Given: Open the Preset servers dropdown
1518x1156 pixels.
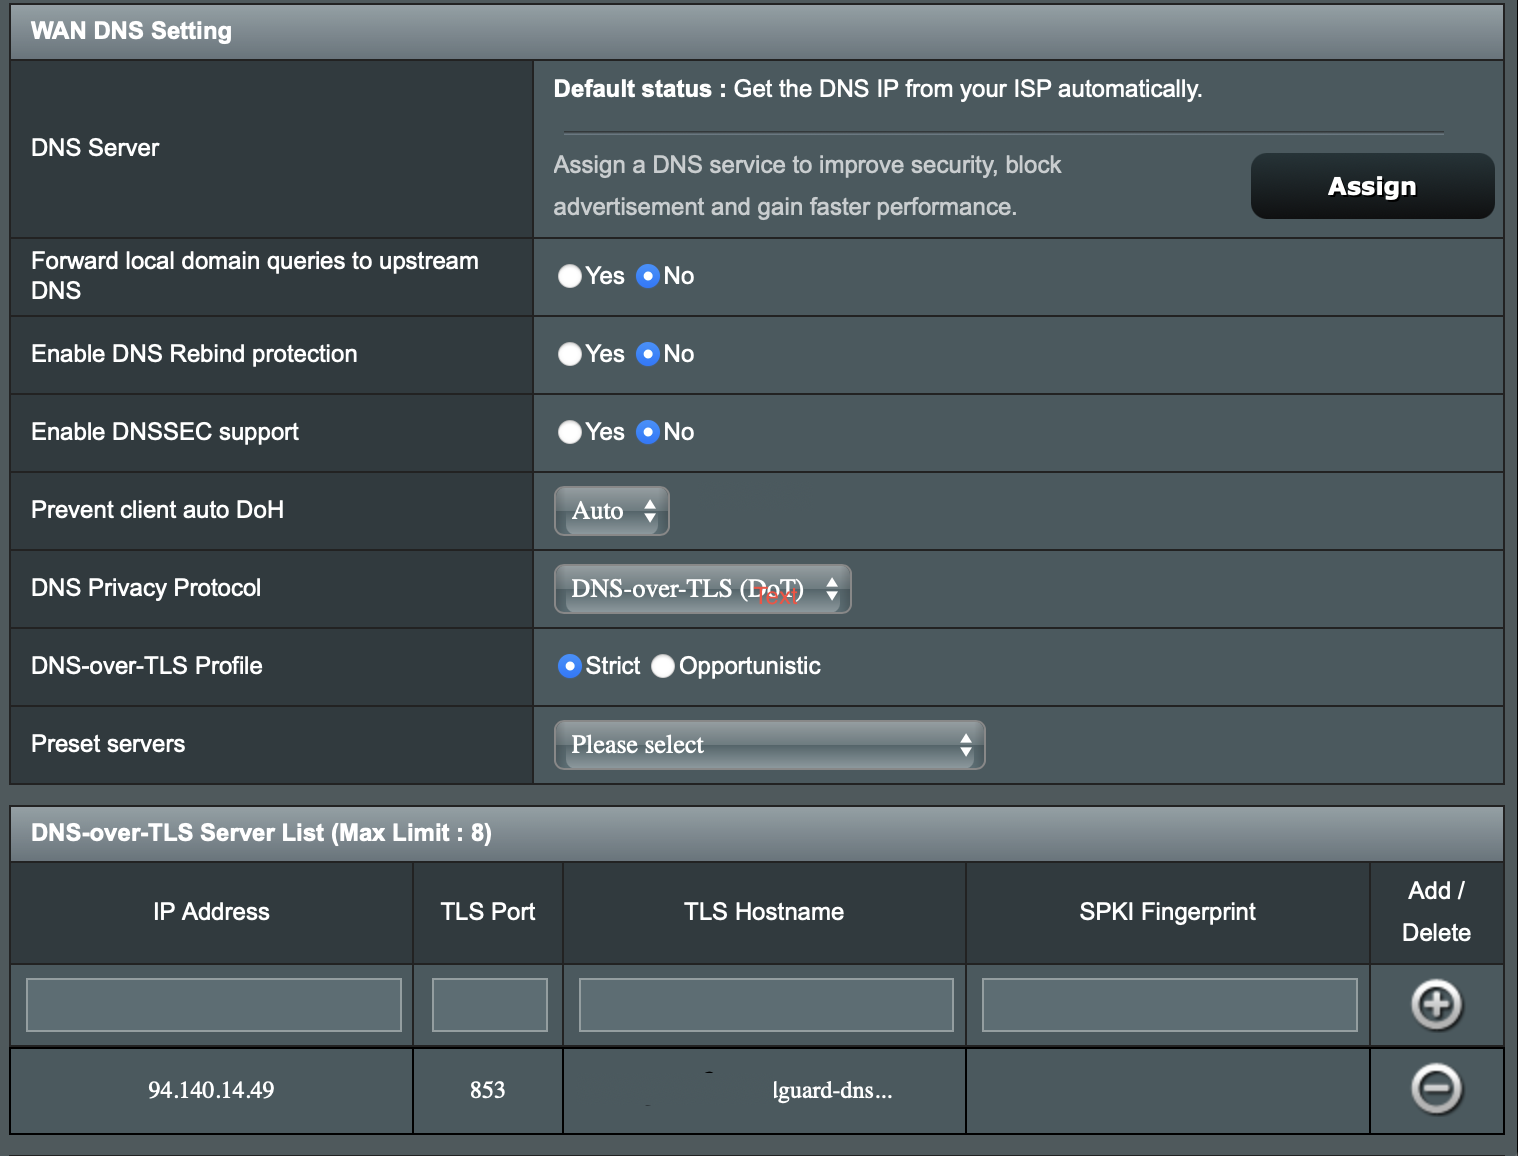Looking at the screenshot, I should point(769,745).
